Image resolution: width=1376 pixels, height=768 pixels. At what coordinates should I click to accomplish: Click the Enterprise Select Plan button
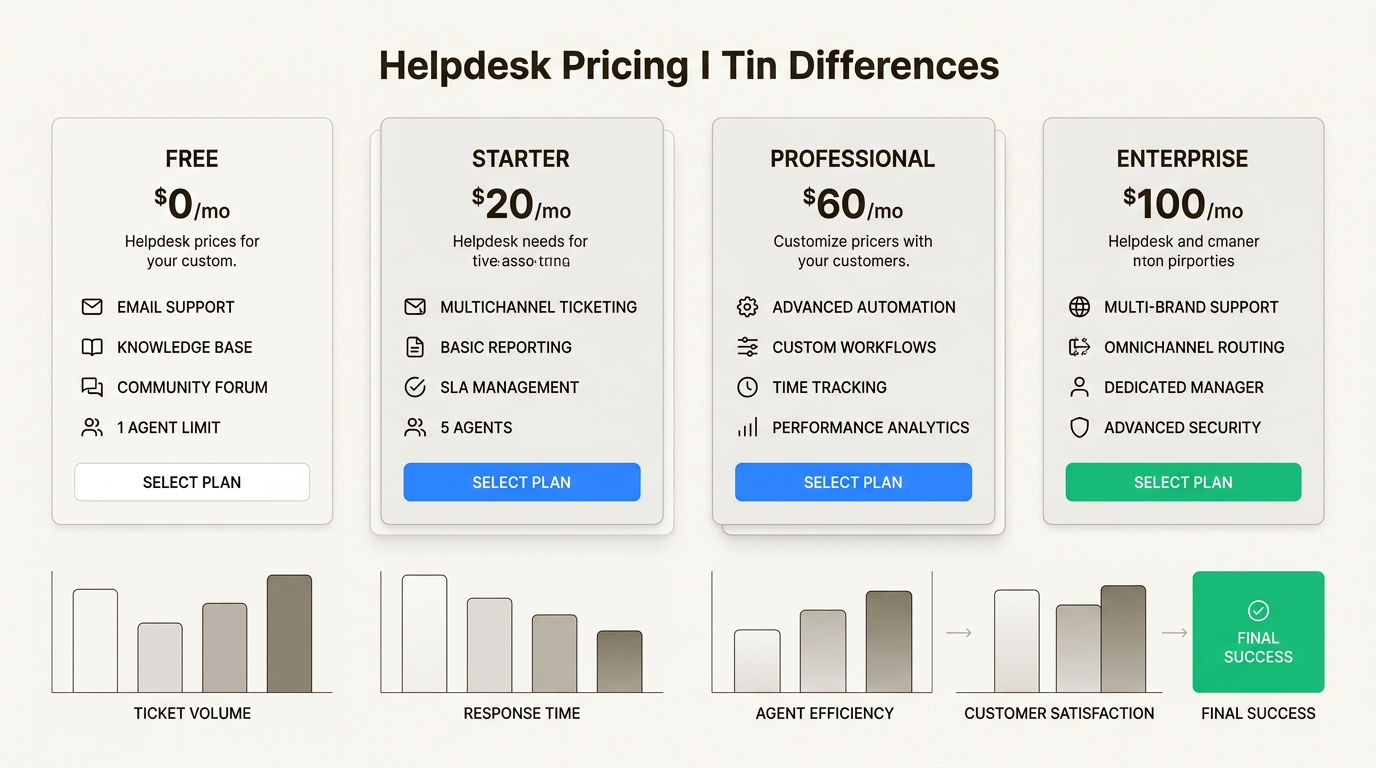[1183, 482]
